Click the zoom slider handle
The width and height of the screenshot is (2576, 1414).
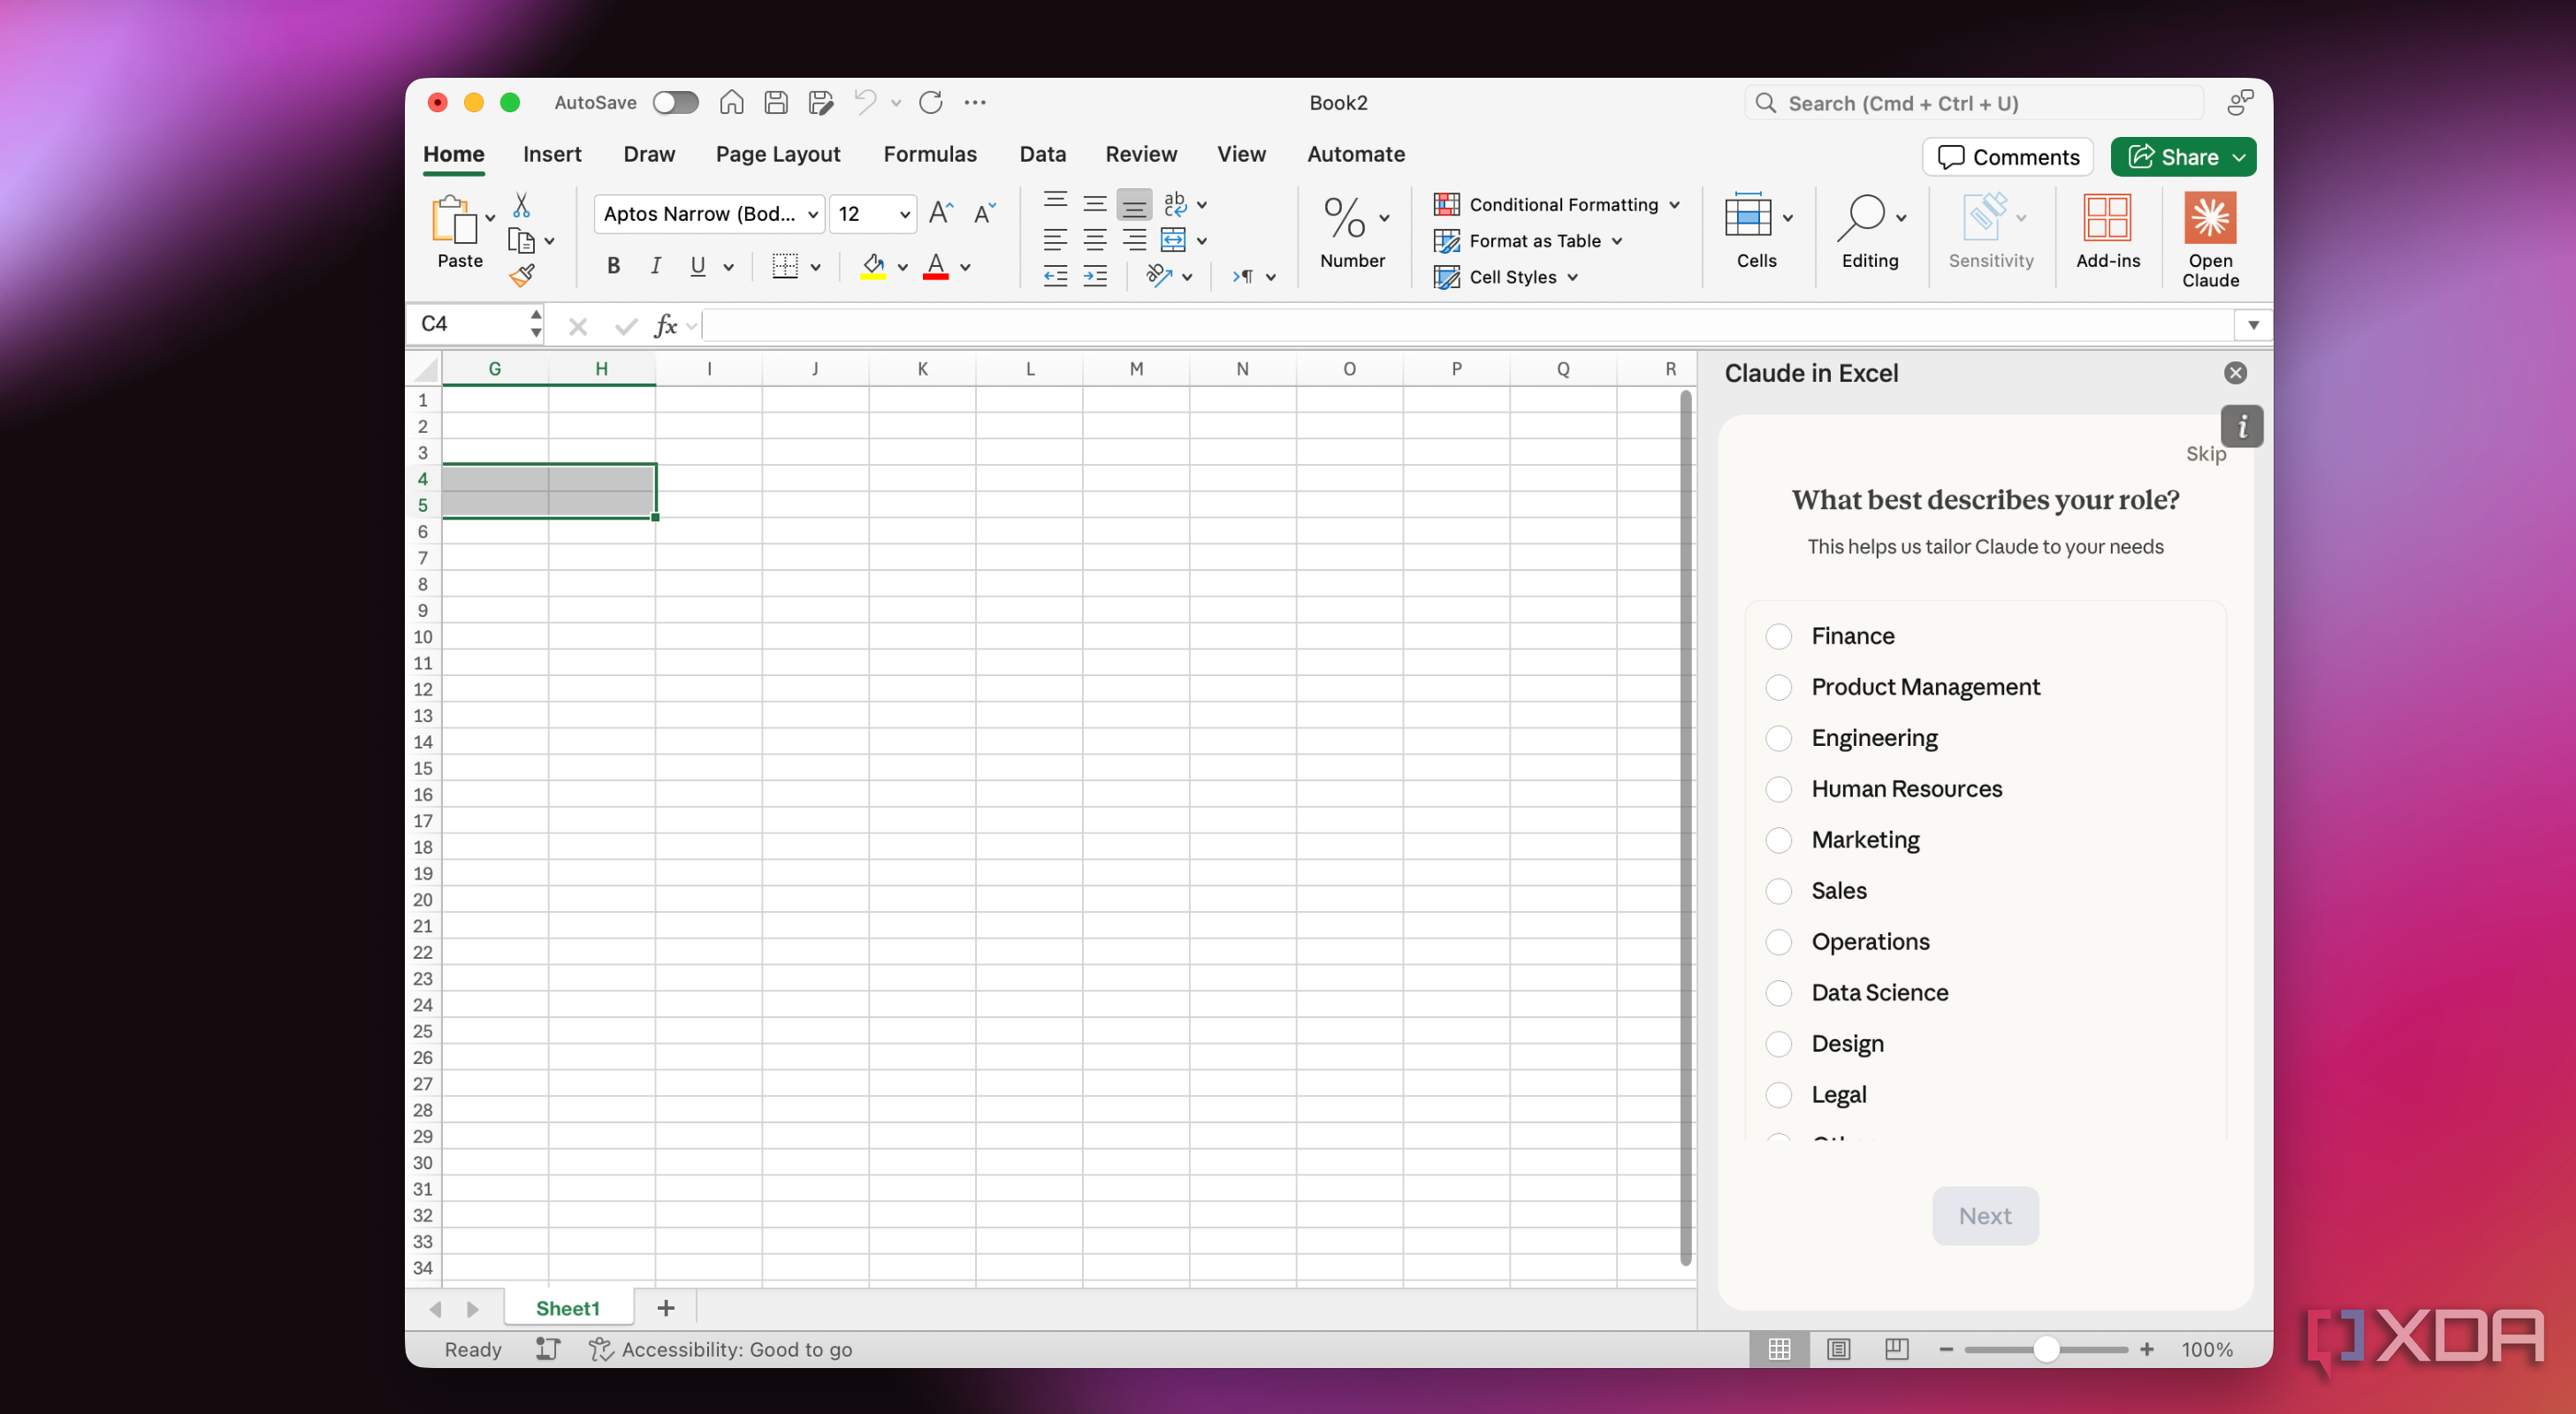pyautogui.click(x=2046, y=1350)
